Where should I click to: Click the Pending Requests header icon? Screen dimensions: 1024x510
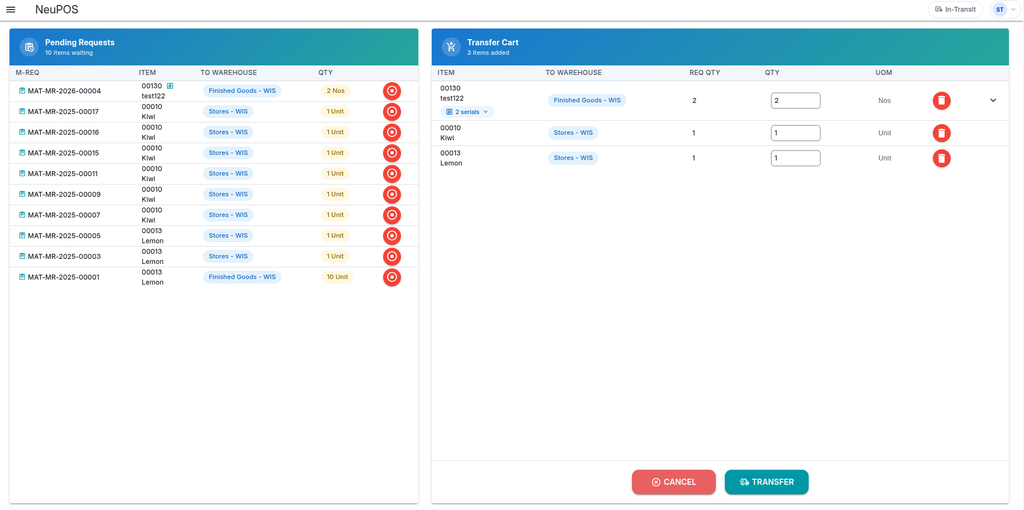[x=29, y=47]
